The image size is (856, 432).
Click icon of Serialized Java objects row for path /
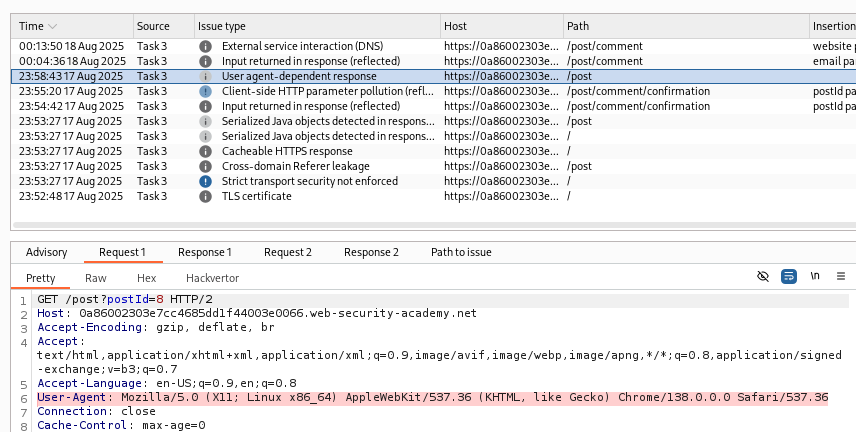coord(205,136)
